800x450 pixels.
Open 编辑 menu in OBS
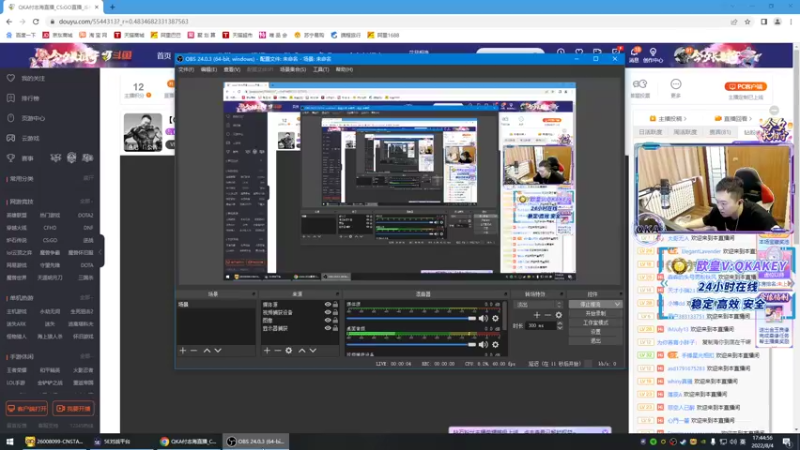pos(209,69)
